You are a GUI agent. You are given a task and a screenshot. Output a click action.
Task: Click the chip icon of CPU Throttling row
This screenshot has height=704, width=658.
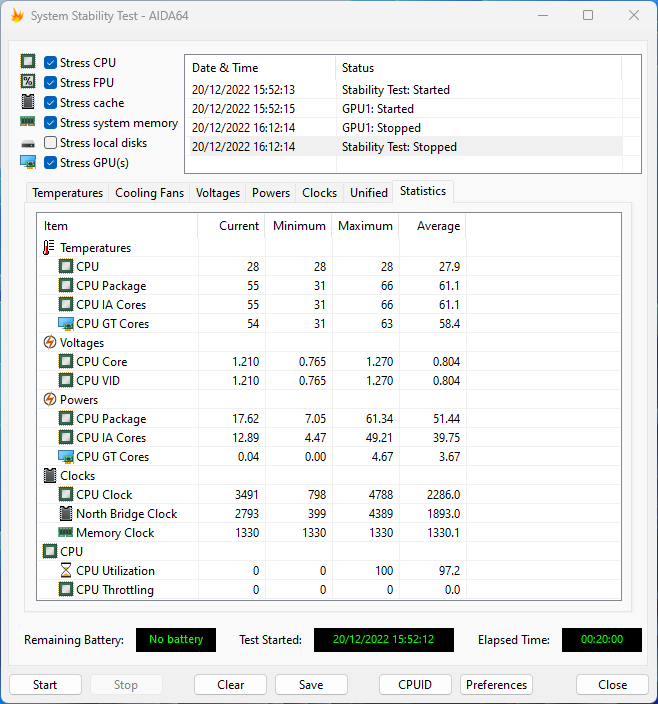[x=66, y=589]
